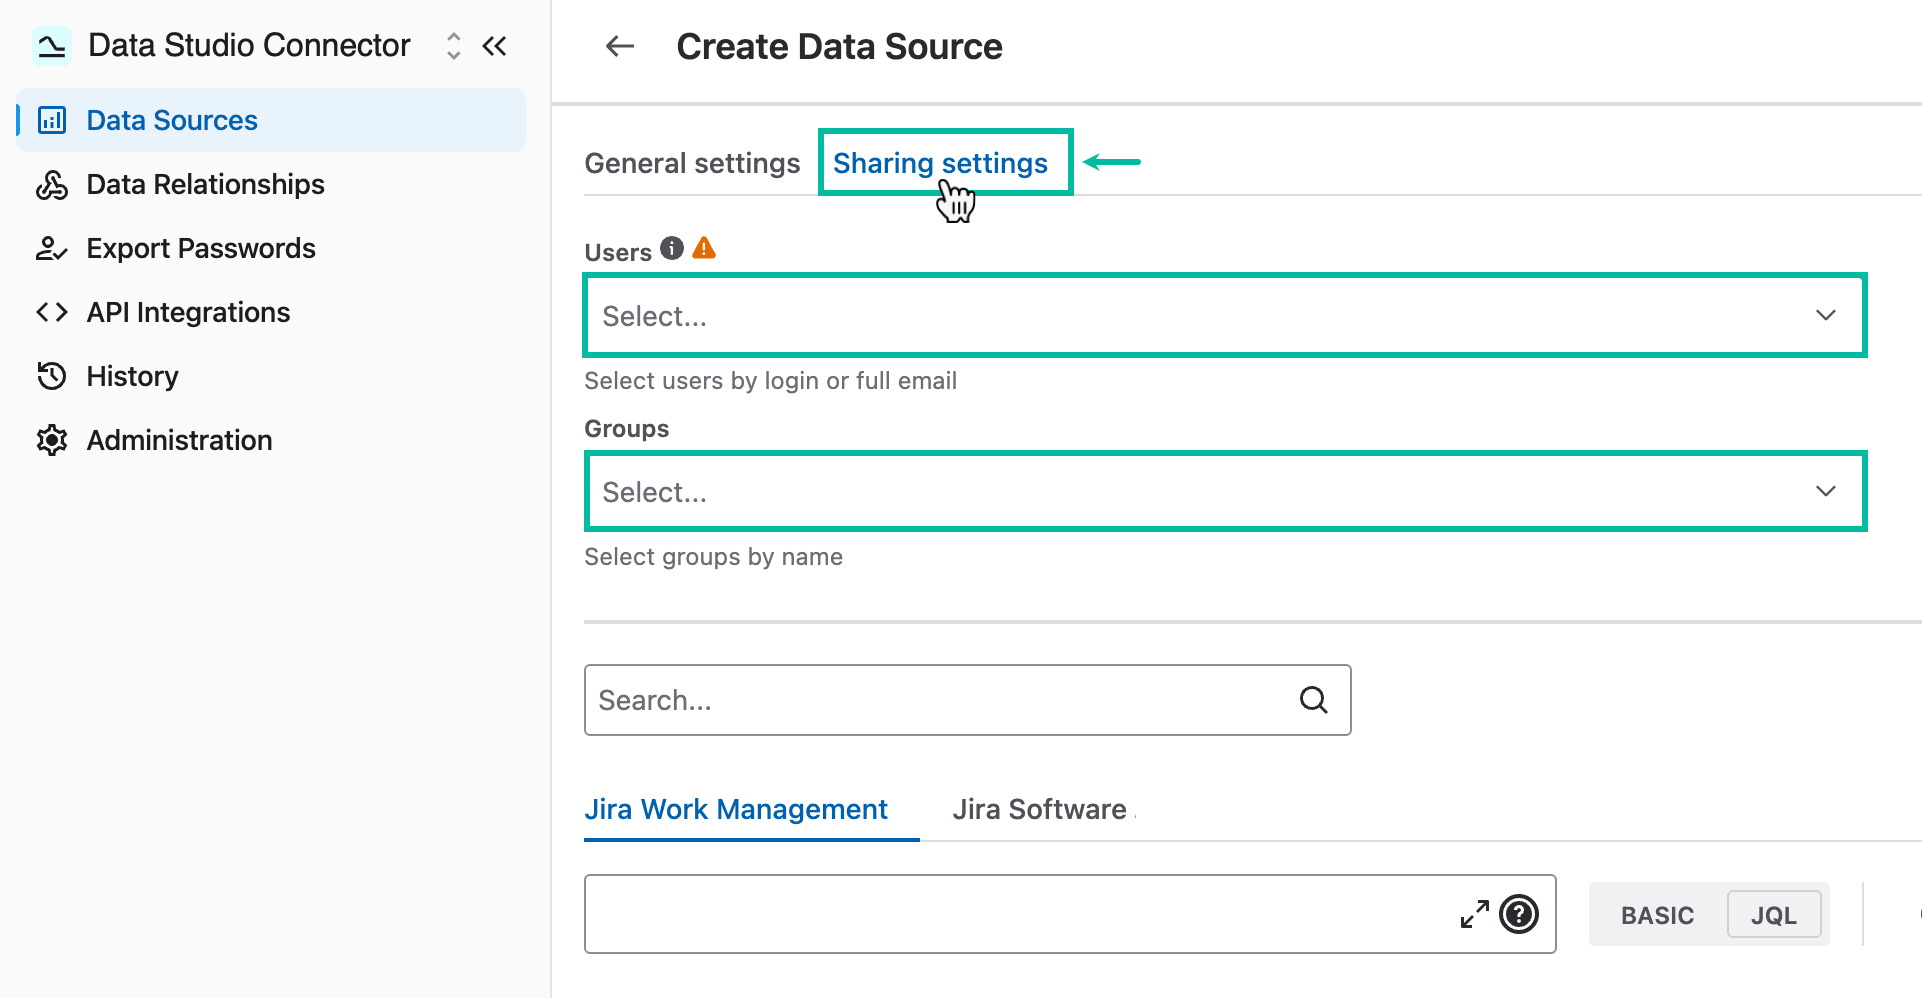The image size is (1922, 998).
Task: Show Users info tooltip icon
Action: 672,248
